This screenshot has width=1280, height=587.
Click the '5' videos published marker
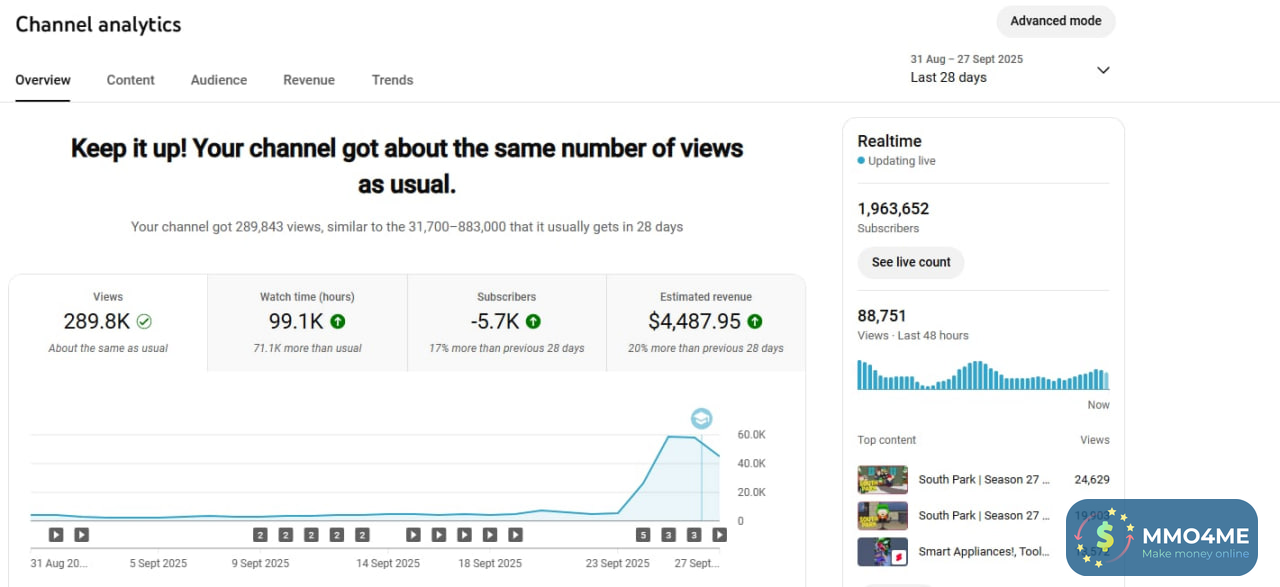[x=643, y=535]
